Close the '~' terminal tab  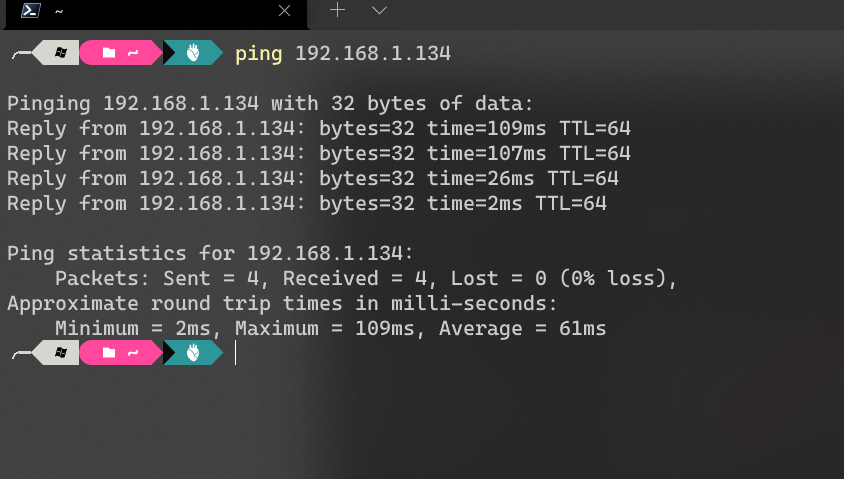point(284,10)
